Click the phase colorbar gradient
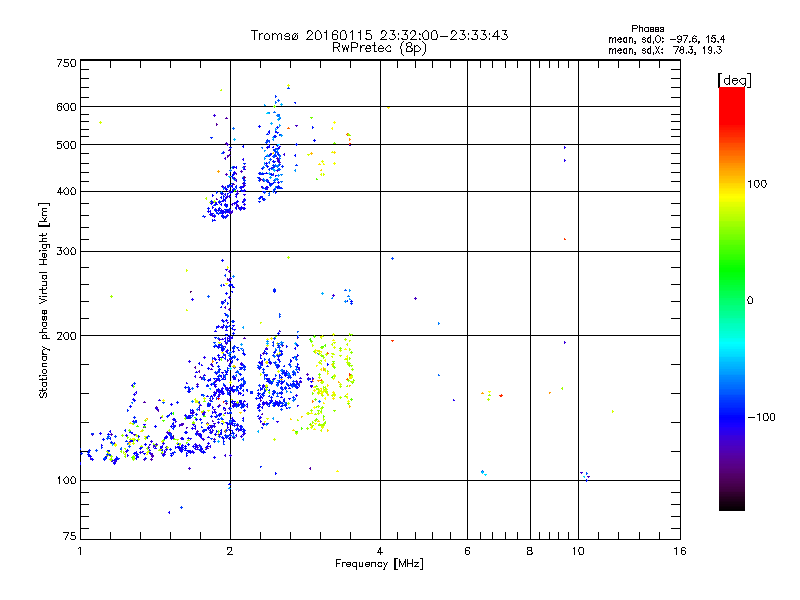 tap(732, 298)
